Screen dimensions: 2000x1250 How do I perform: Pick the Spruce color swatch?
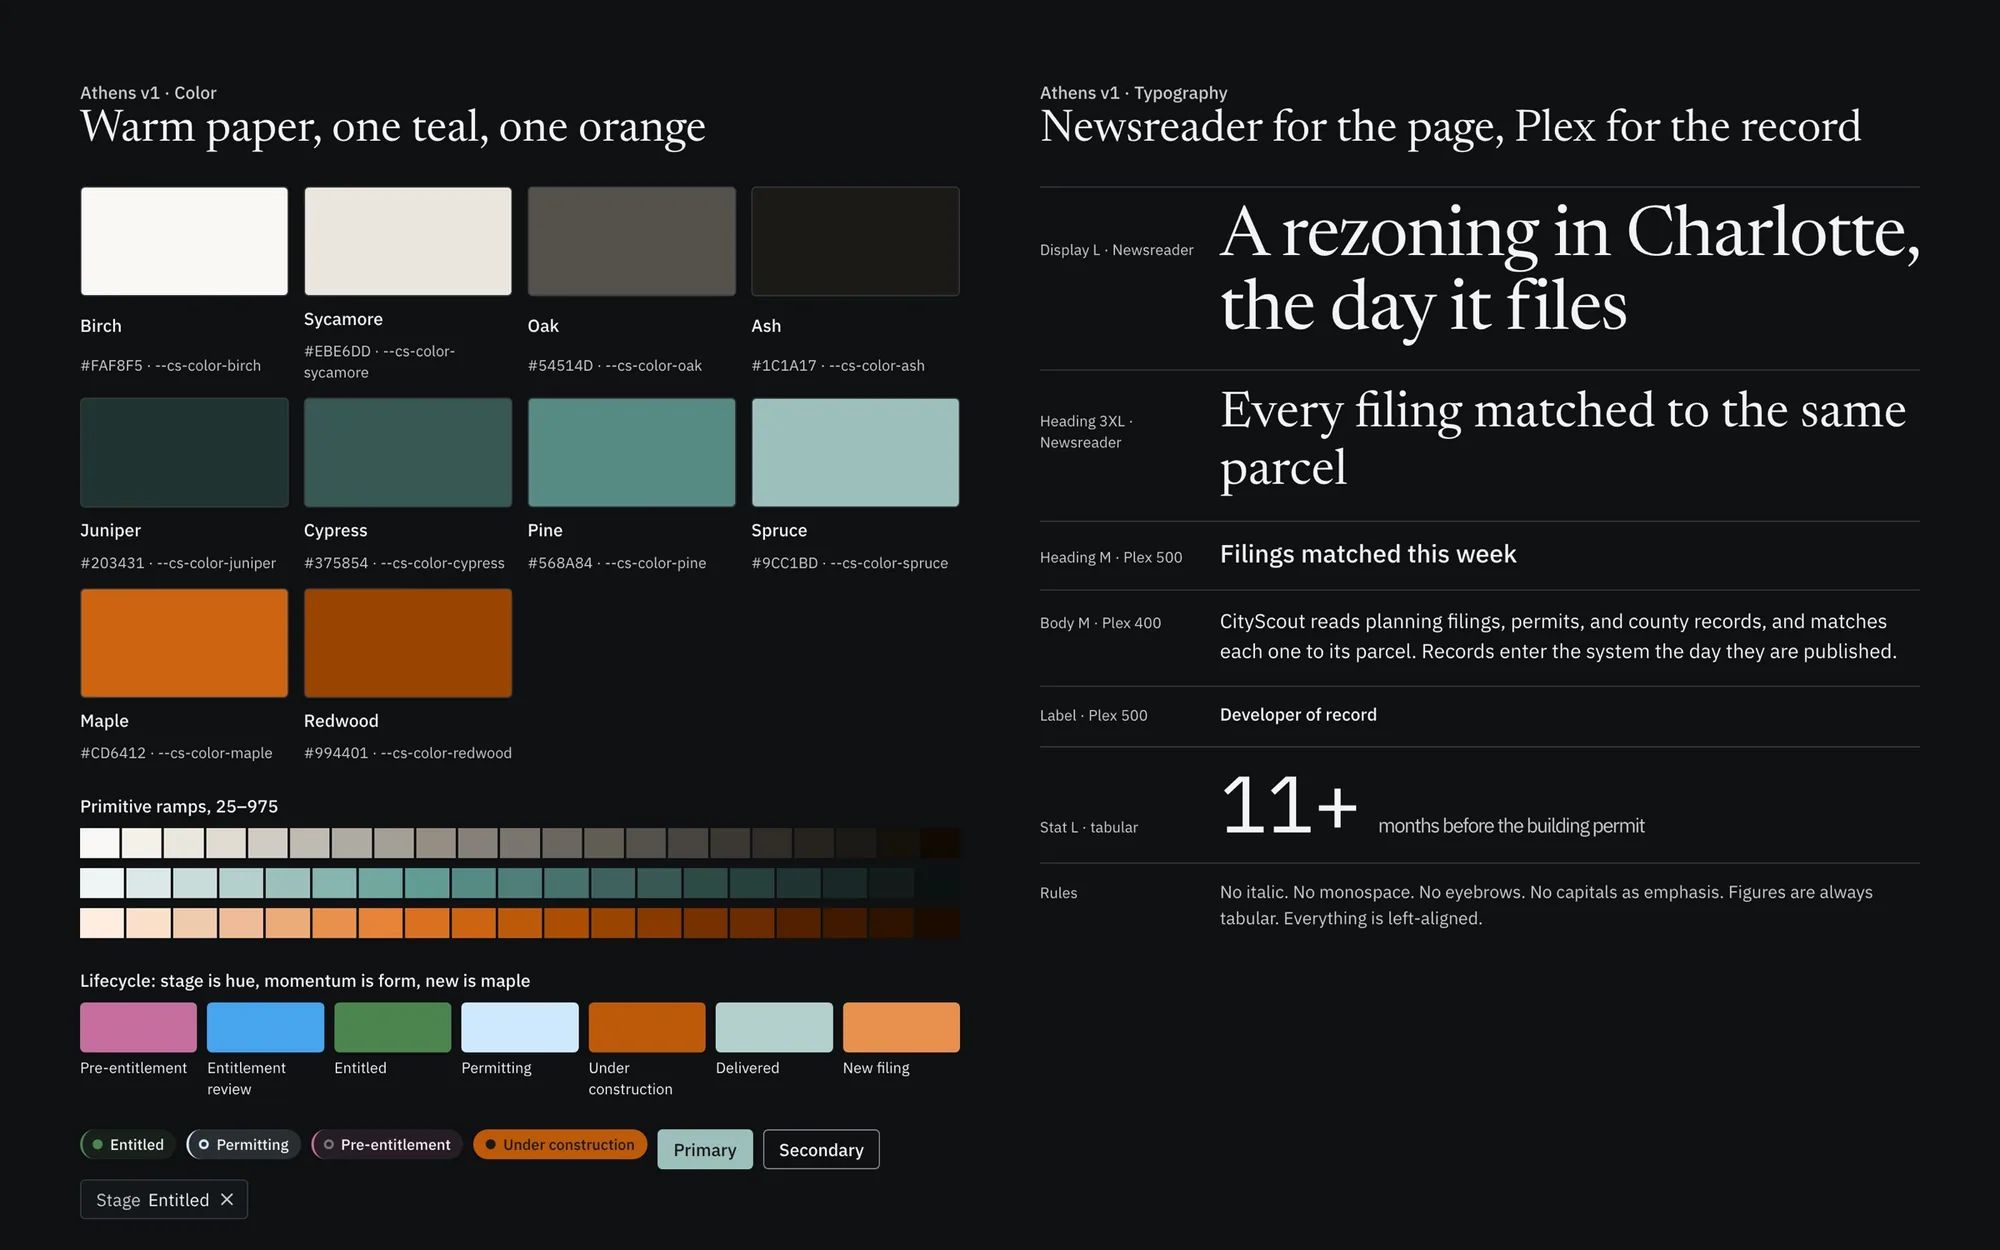pyautogui.click(x=855, y=452)
